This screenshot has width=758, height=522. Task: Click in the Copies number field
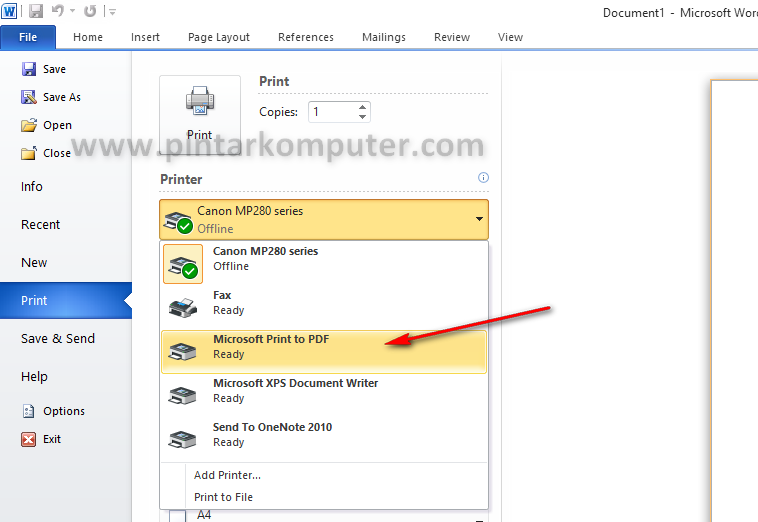pos(334,112)
